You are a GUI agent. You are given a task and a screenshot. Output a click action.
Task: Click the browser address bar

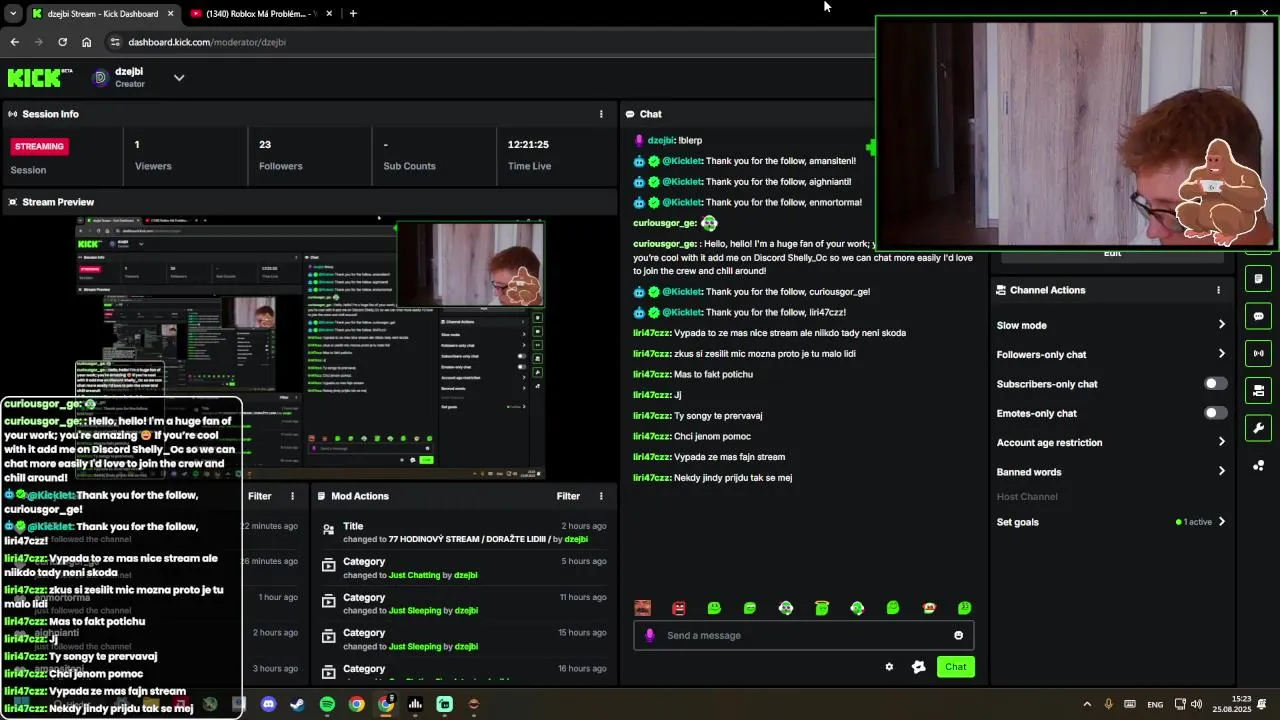(490, 42)
